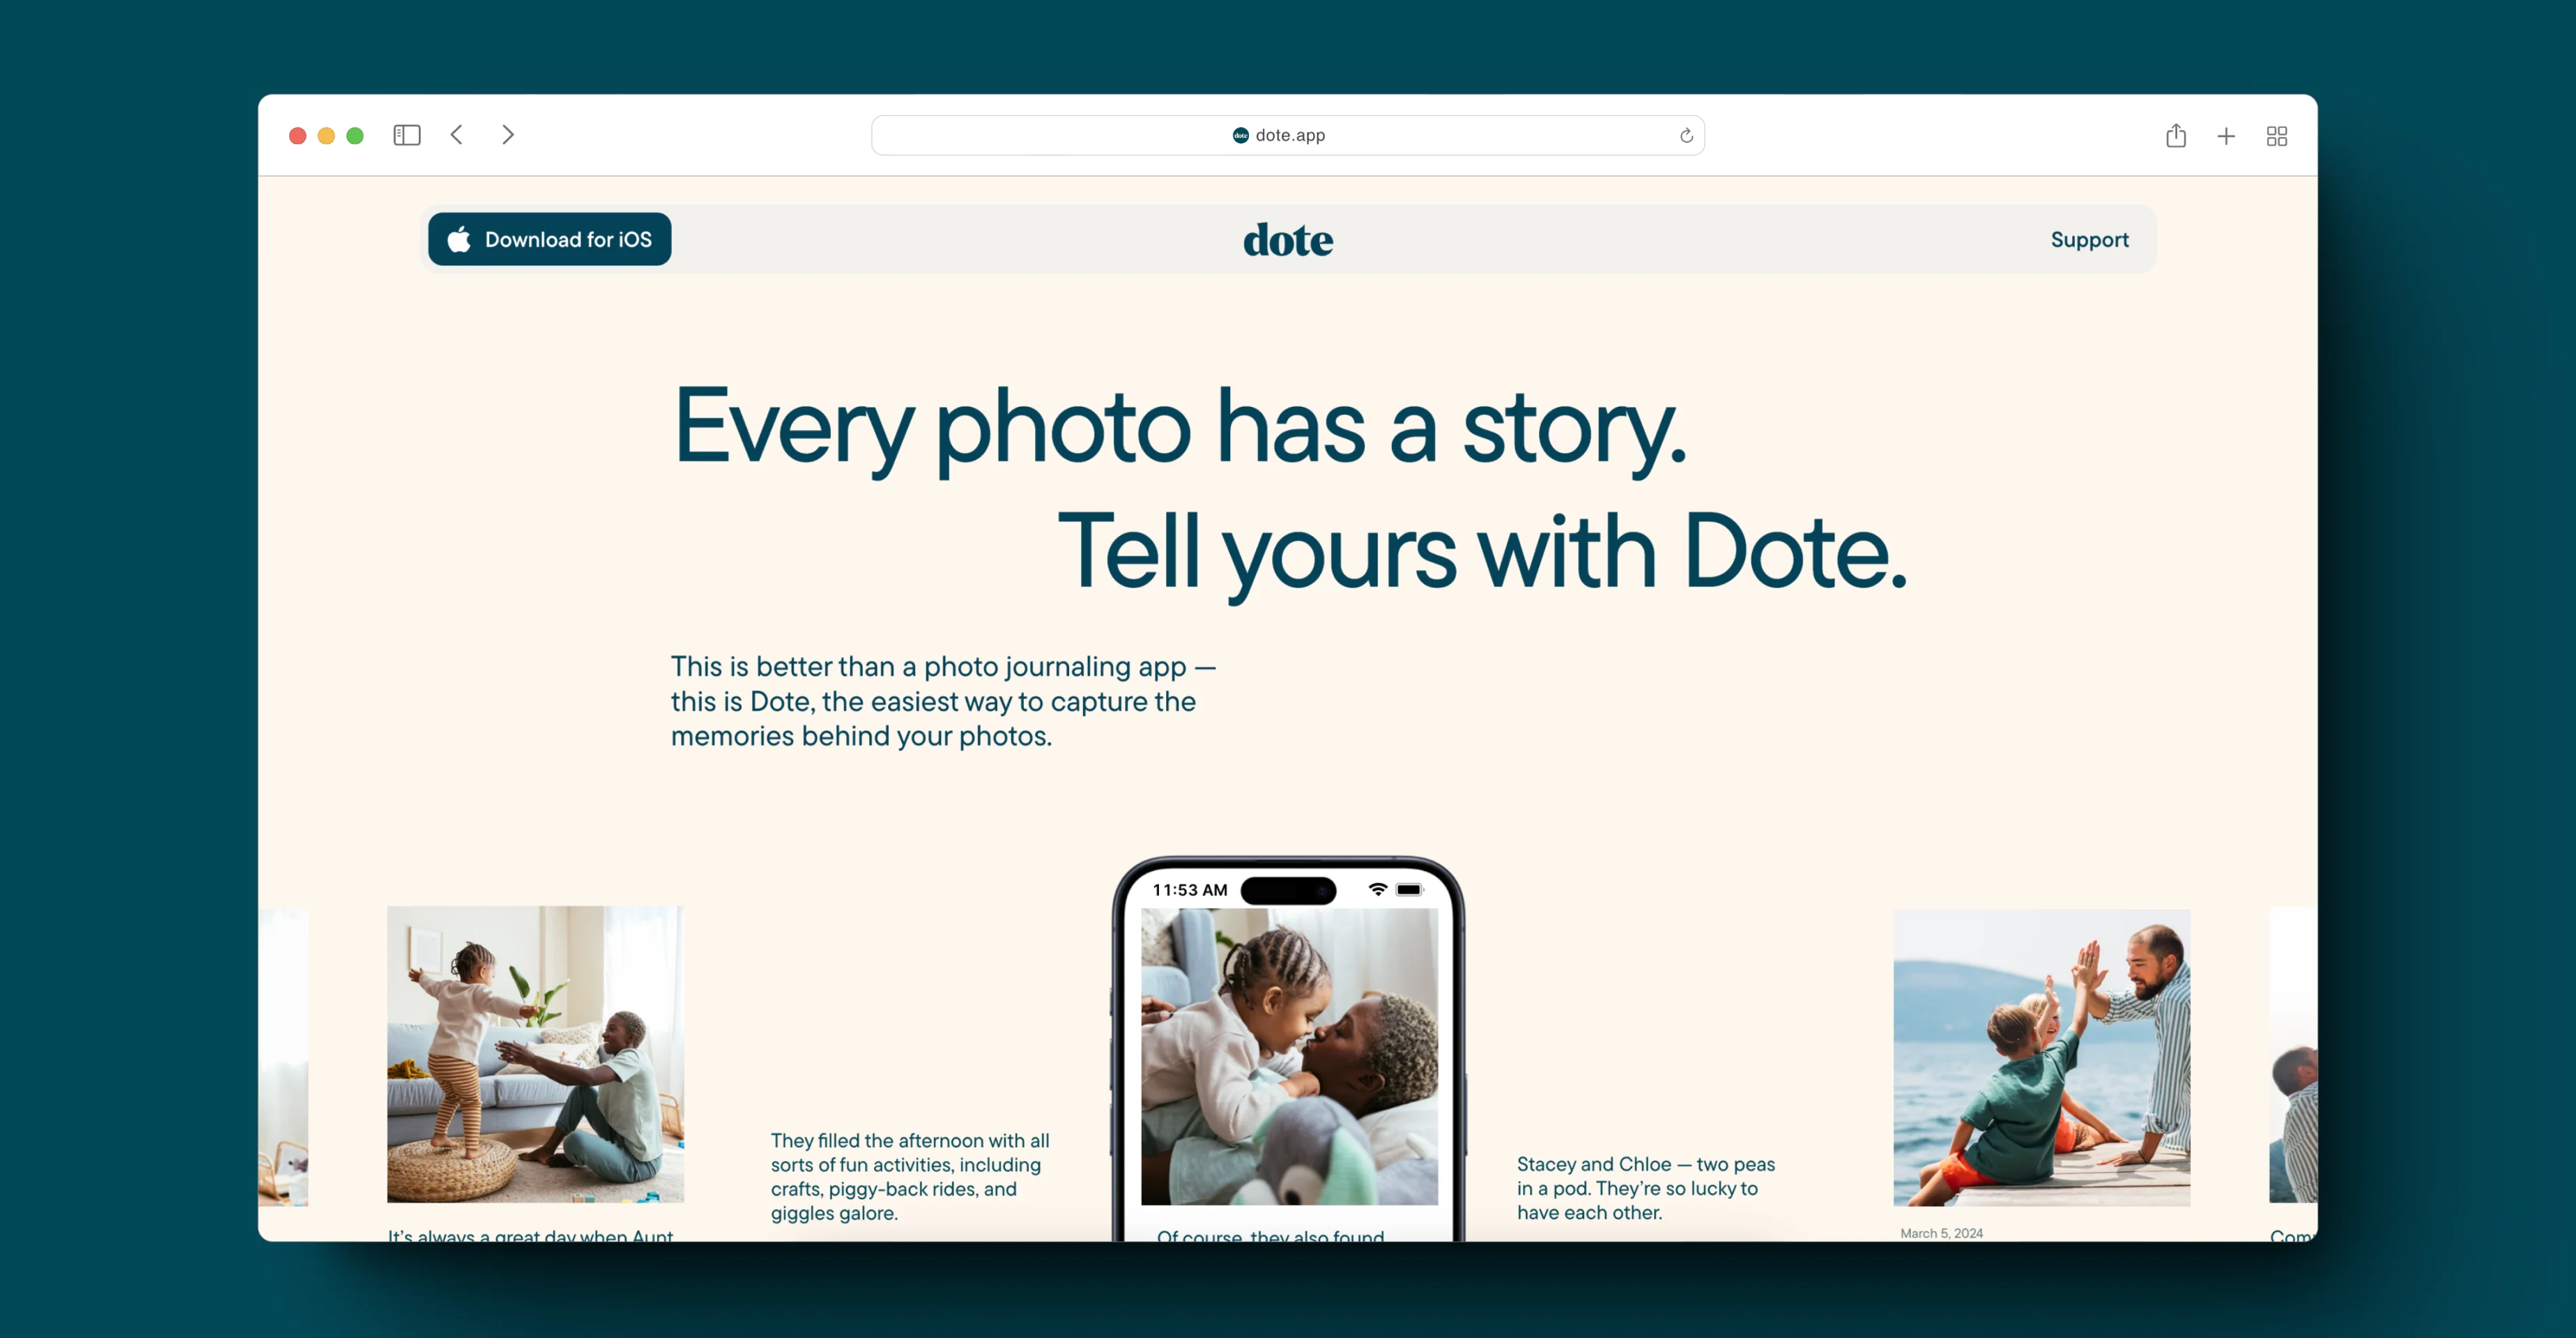The width and height of the screenshot is (2576, 1338).
Task: Open the Share icon in toolbar
Action: click(x=2176, y=135)
